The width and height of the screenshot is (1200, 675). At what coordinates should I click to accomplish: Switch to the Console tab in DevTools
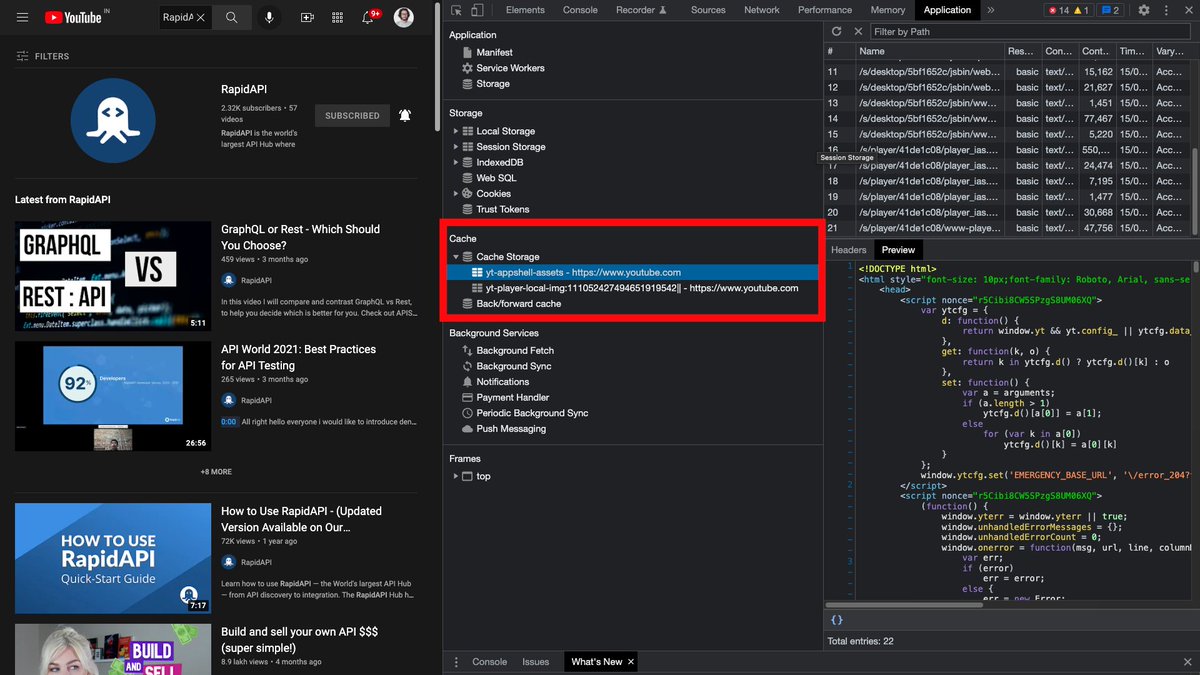tap(580, 10)
